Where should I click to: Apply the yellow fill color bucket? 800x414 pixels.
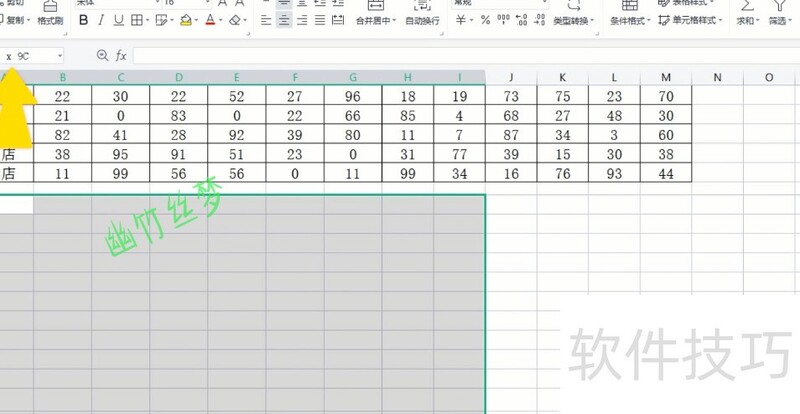(x=186, y=20)
